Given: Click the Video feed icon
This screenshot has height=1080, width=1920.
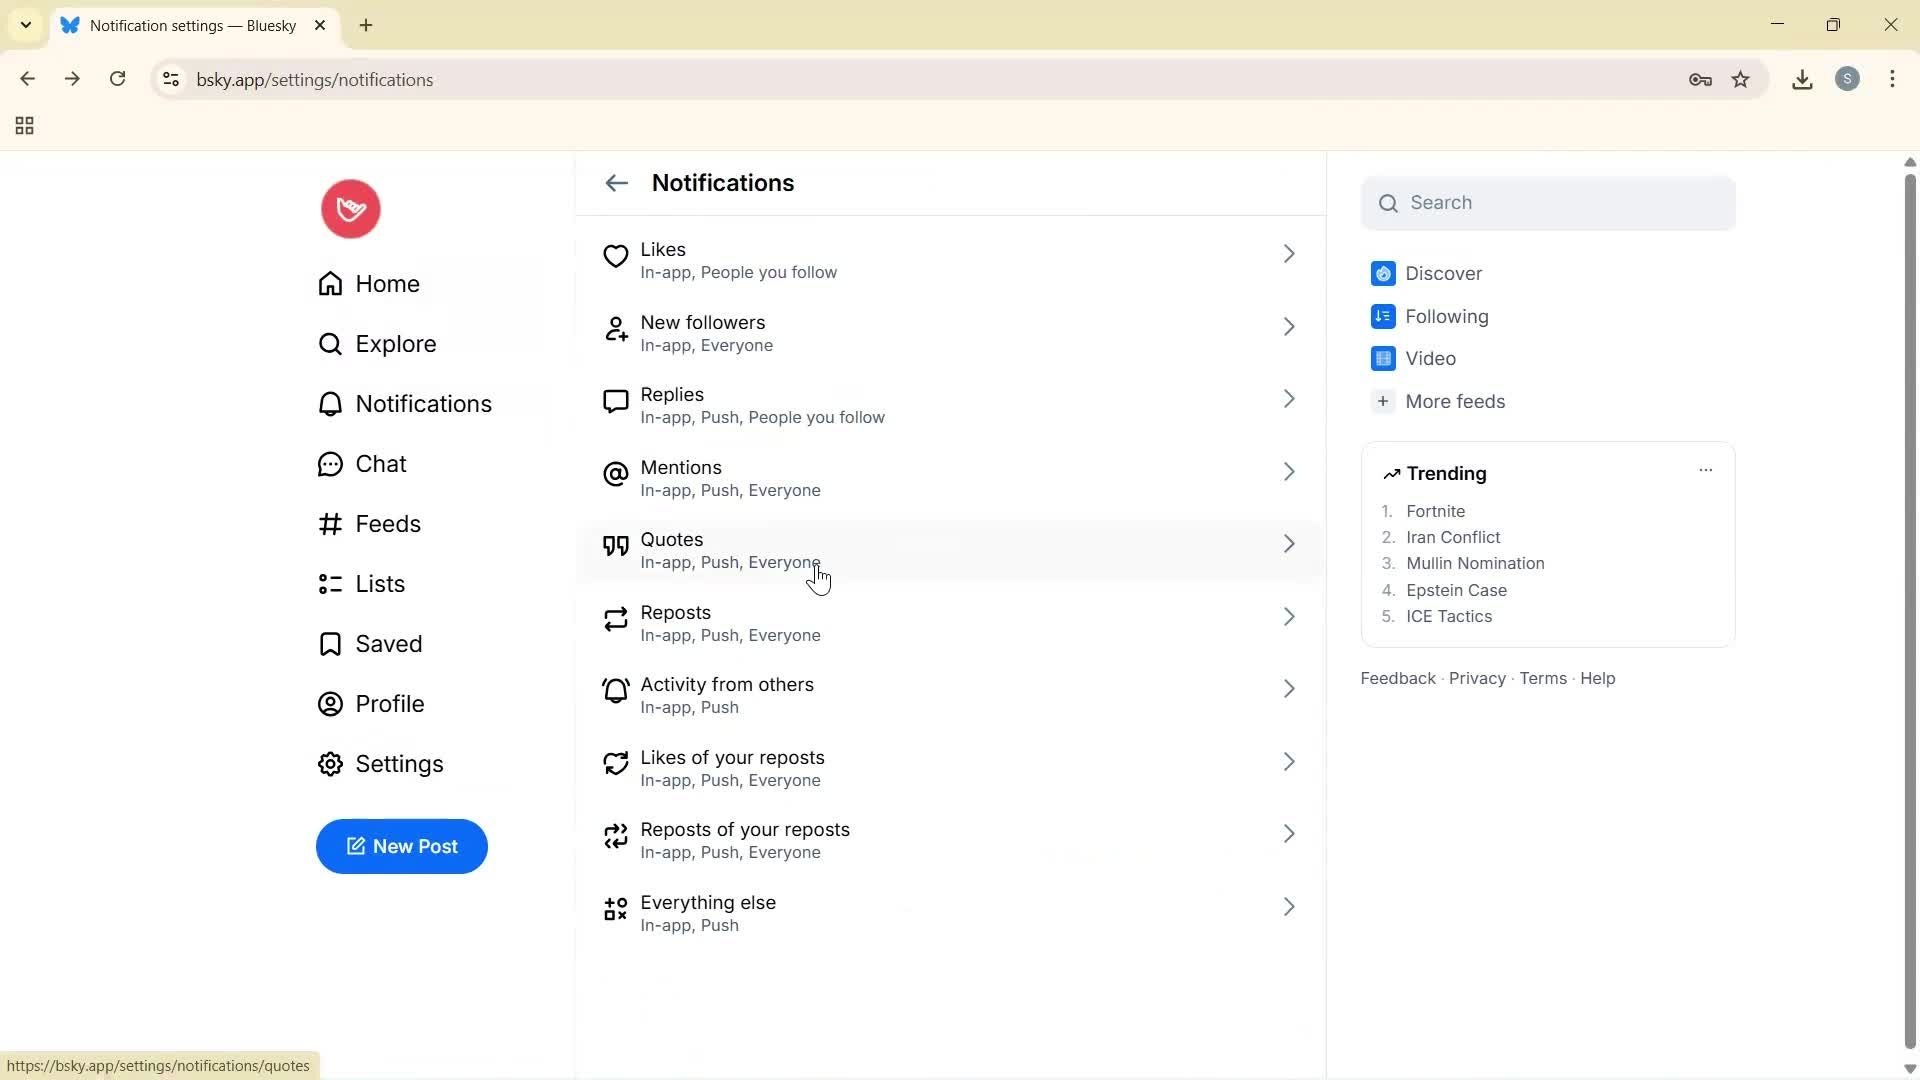Looking at the screenshot, I should (1383, 358).
